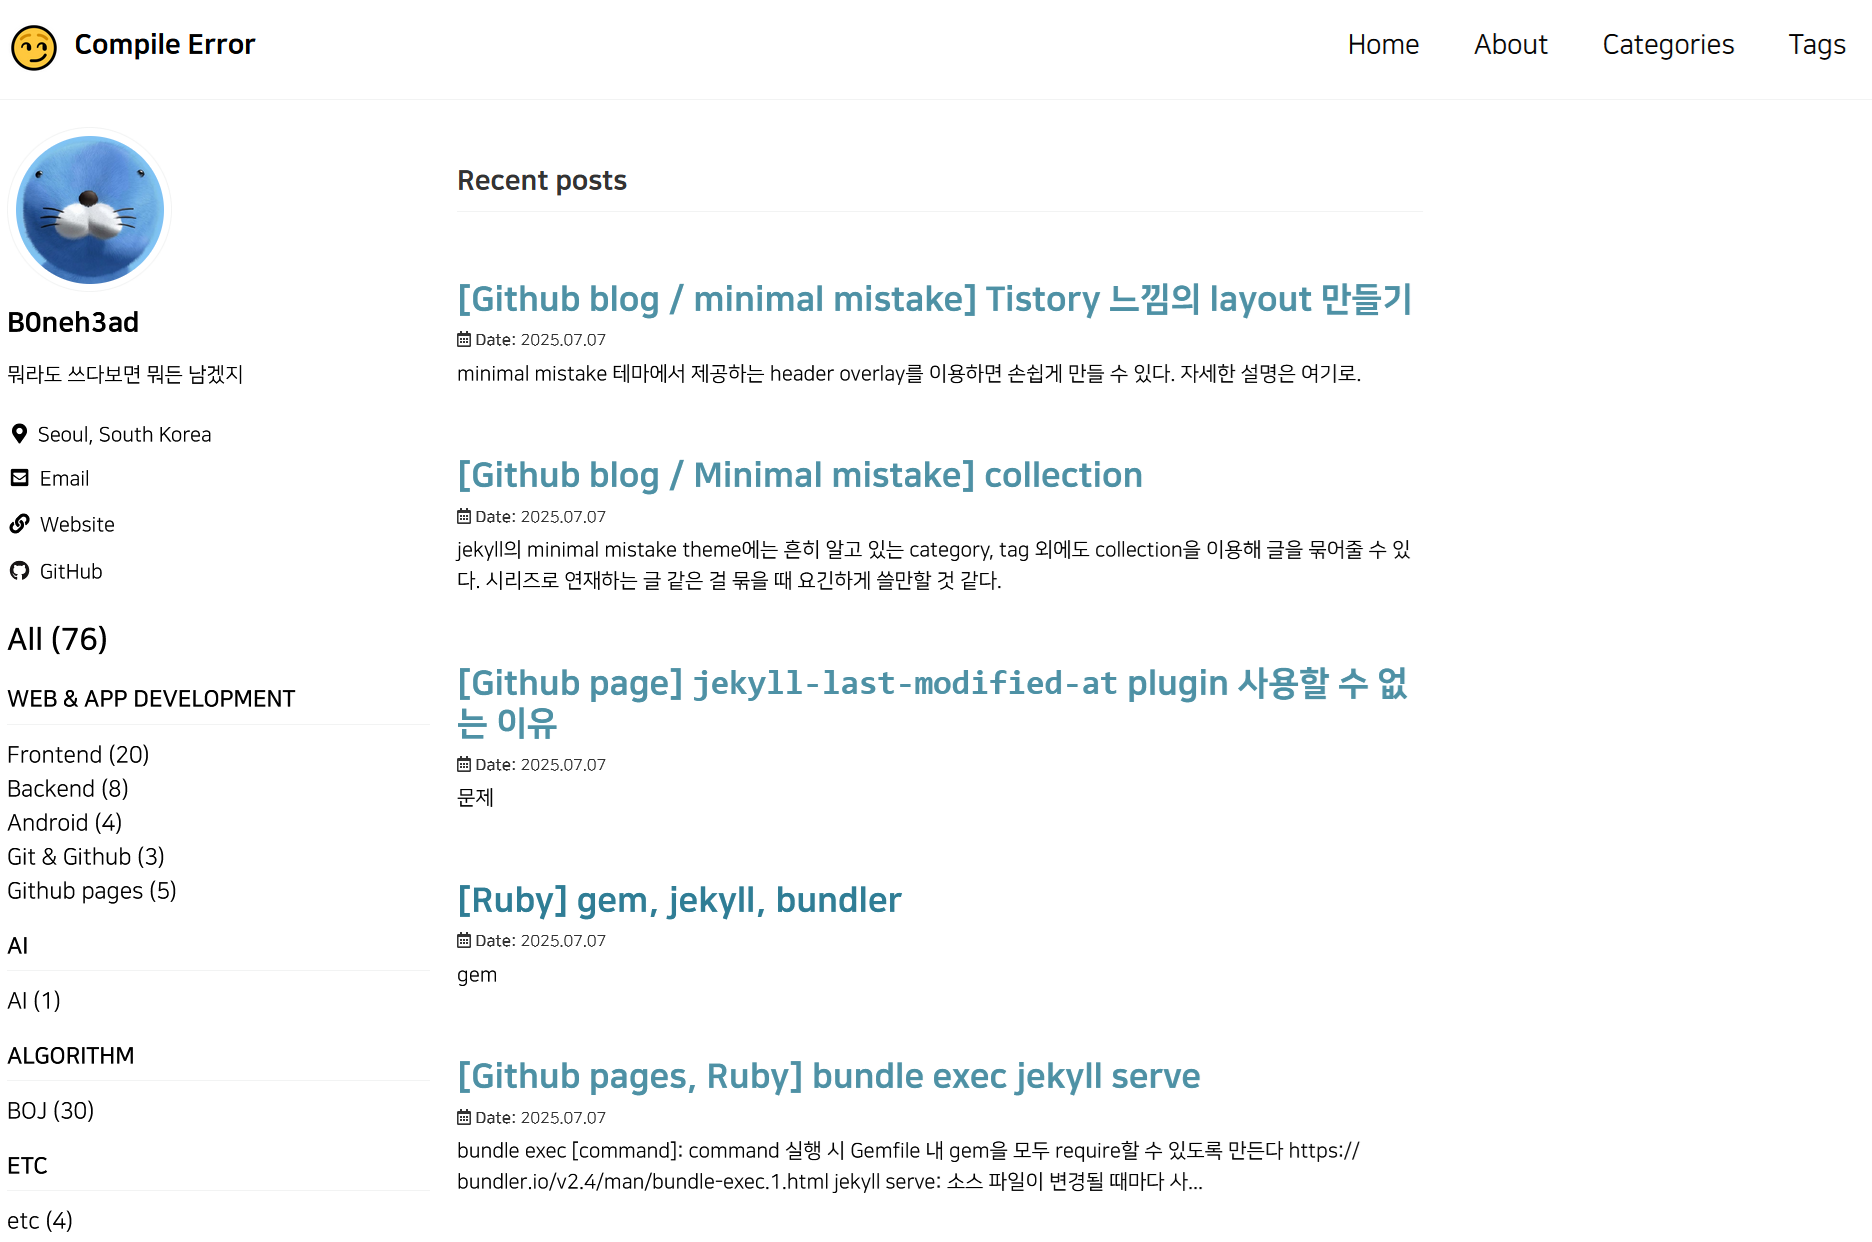The height and width of the screenshot is (1242, 1872).
Task: Click the smiley face site logo
Action: click(34, 47)
